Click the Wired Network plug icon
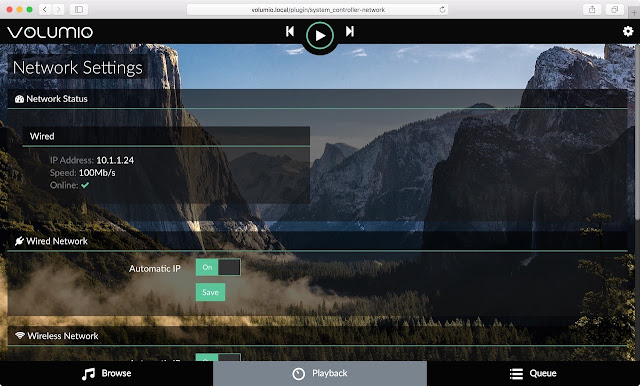This screenshot has width=640, height=386. point(19,241)
